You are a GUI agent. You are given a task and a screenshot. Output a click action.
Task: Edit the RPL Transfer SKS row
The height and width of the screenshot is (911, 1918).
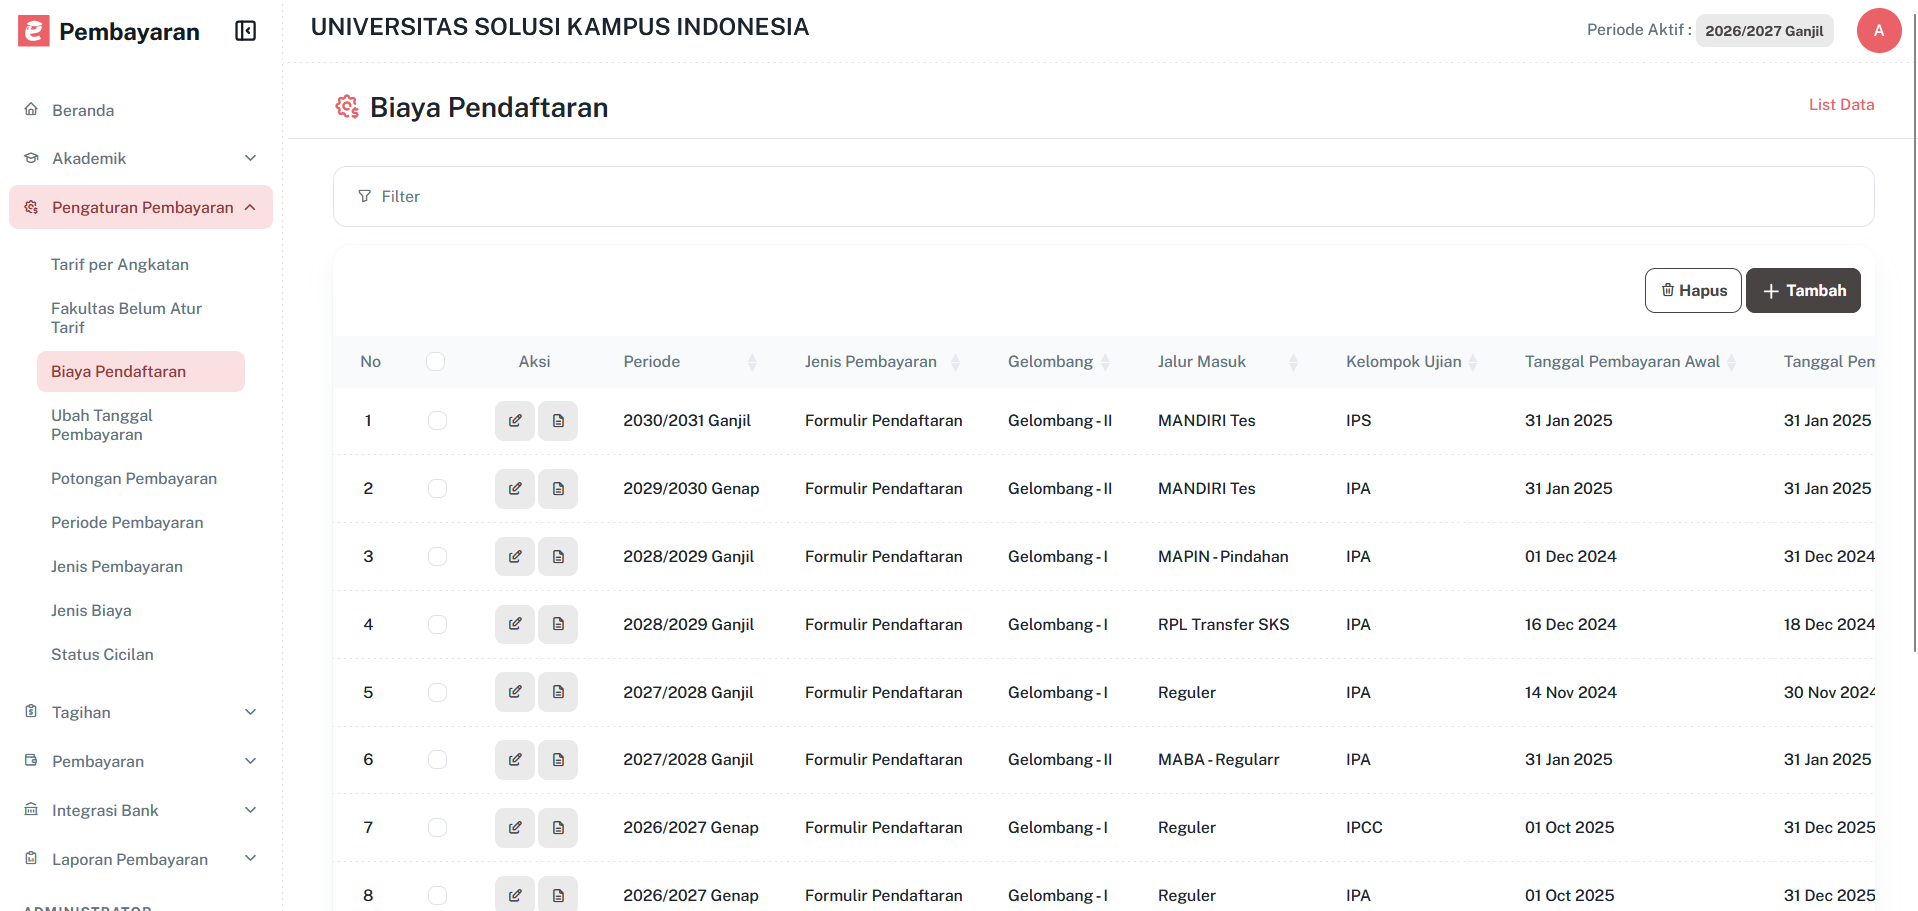pyautogui.click(x=515, y=624)
